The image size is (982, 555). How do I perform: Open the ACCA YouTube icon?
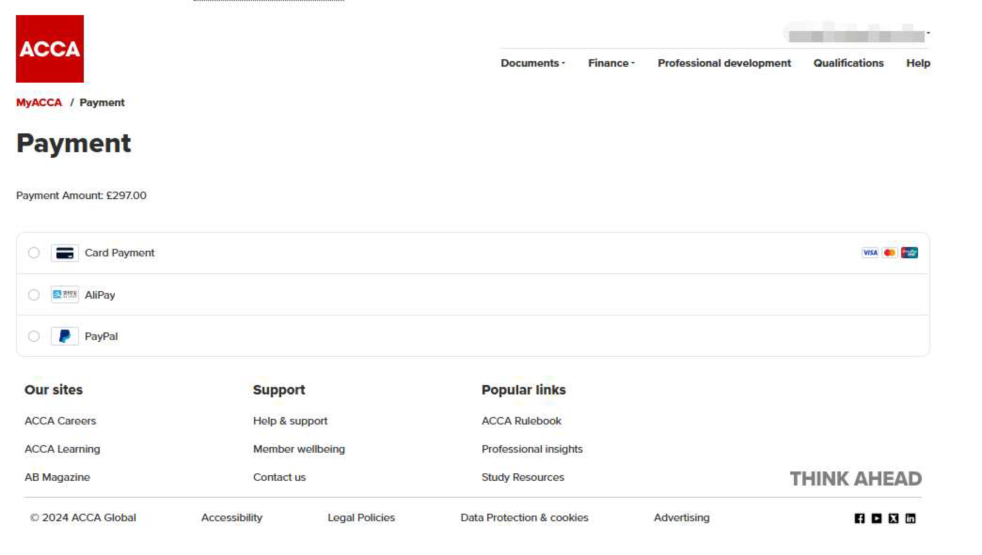876,518
